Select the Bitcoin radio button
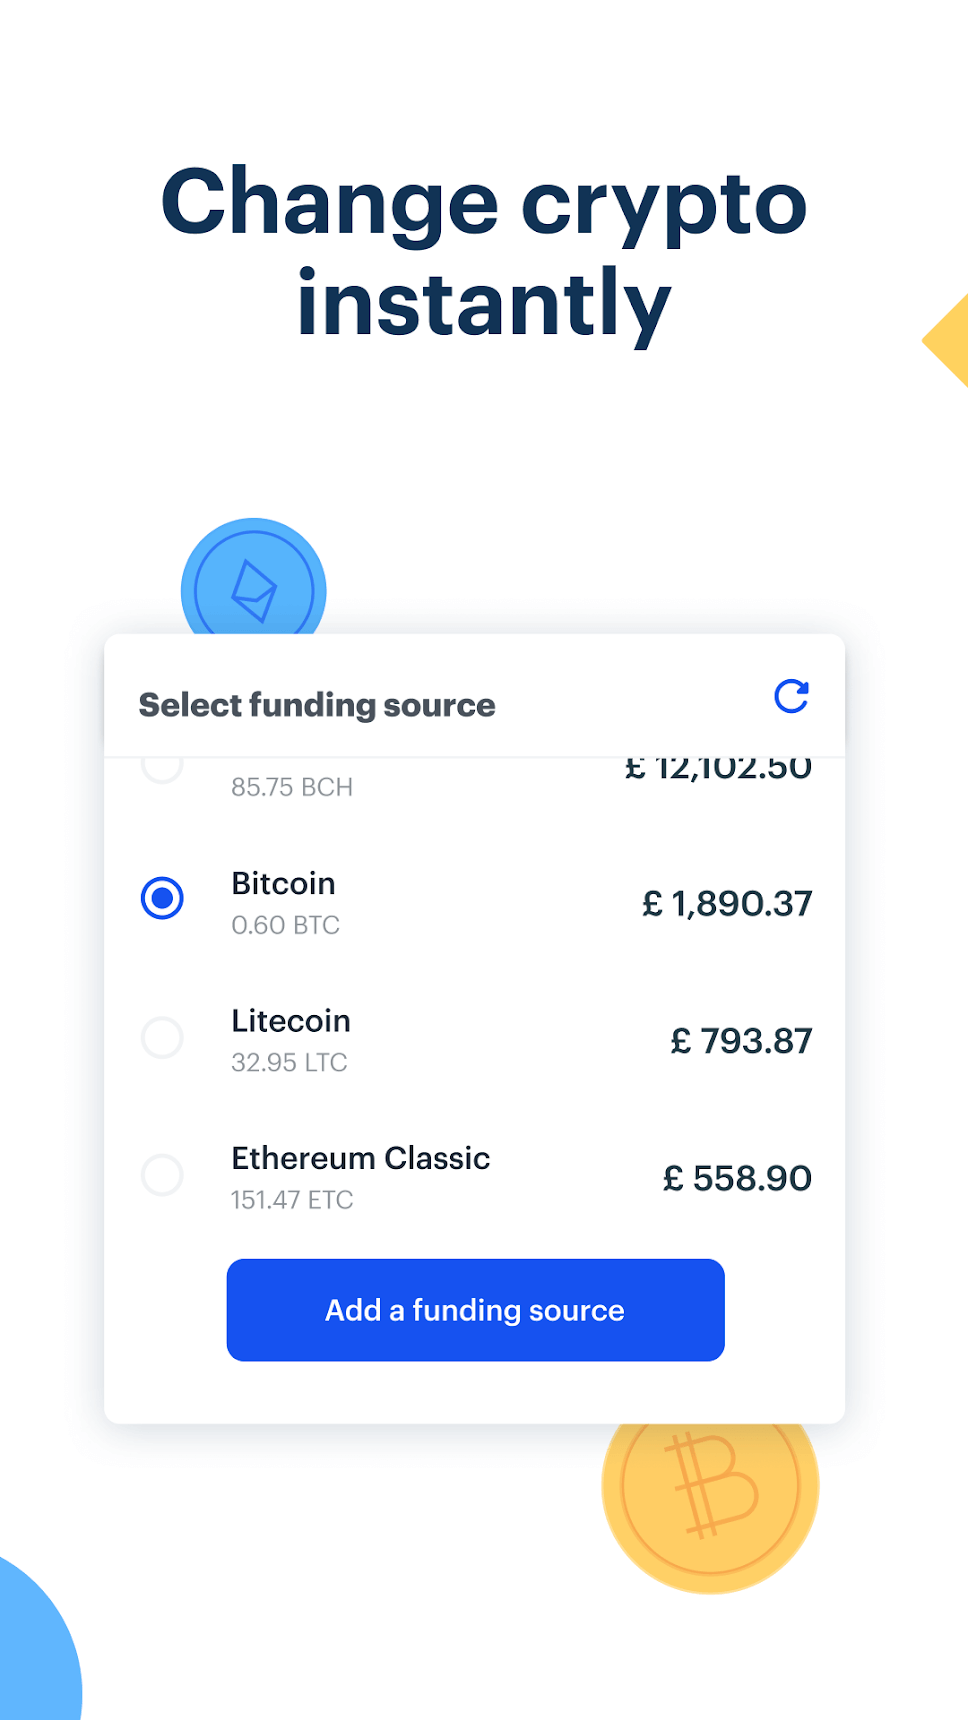The image size is (968, 1720). point(162,898)
